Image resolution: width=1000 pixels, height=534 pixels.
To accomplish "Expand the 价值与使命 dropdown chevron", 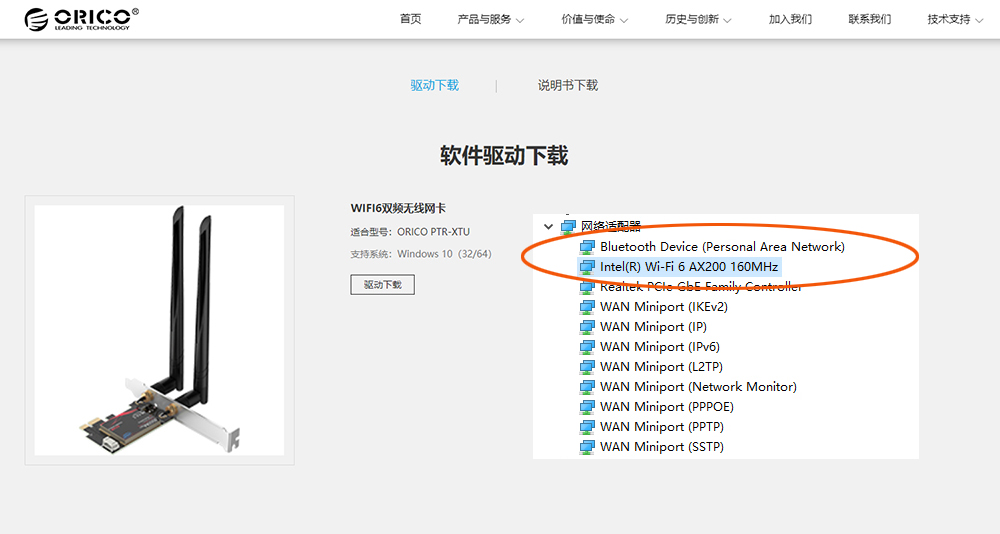I will coord(624,20).
